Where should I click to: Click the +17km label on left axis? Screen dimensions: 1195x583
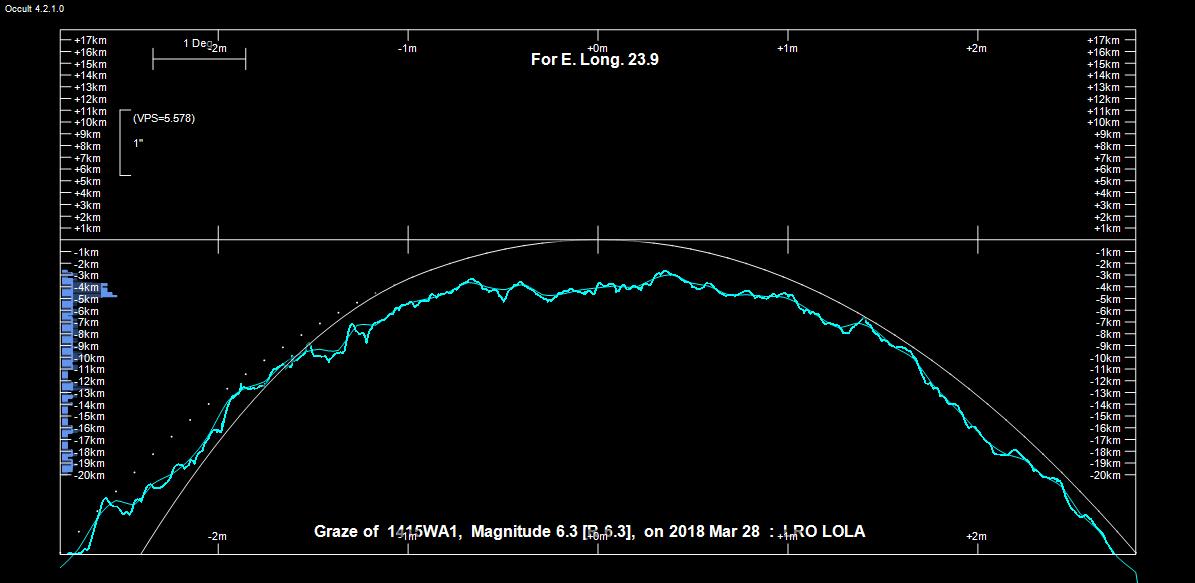point(89,40)
